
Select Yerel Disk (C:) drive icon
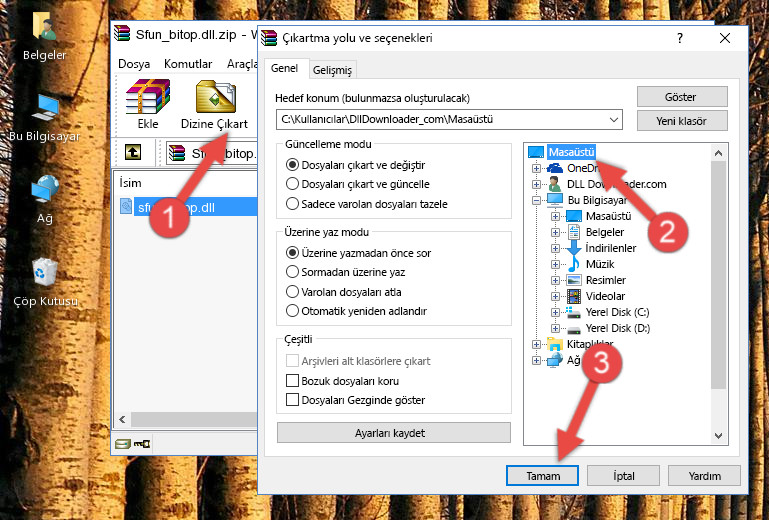(x=573, y=312)
